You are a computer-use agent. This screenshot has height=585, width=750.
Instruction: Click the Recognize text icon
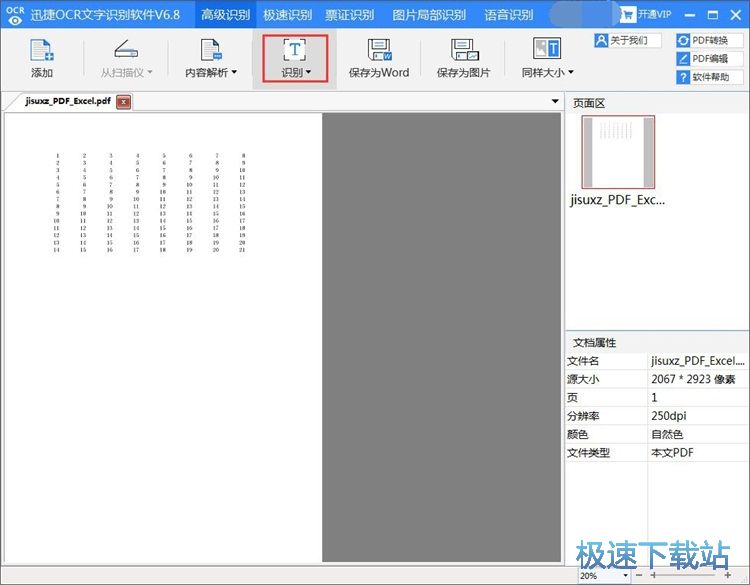pos(295,50)
